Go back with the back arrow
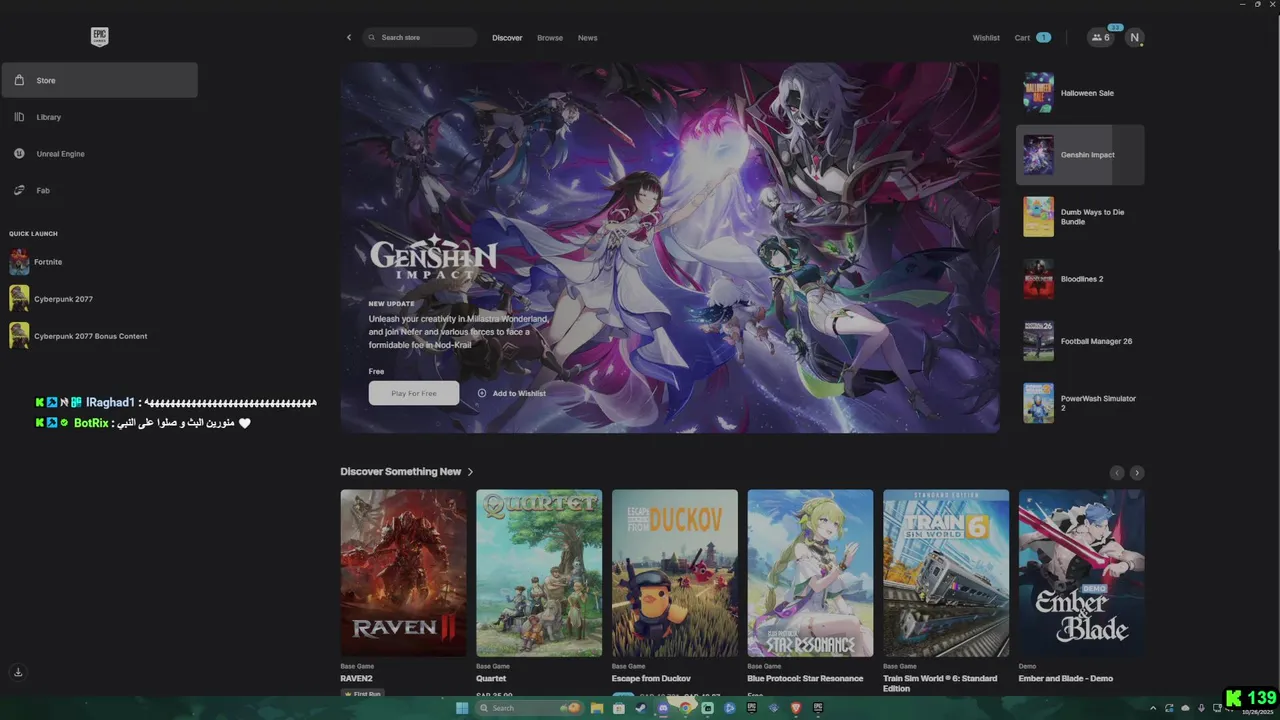Image resolution: width=1280 pixels, height=720 pixels. [x=349, y=37]
